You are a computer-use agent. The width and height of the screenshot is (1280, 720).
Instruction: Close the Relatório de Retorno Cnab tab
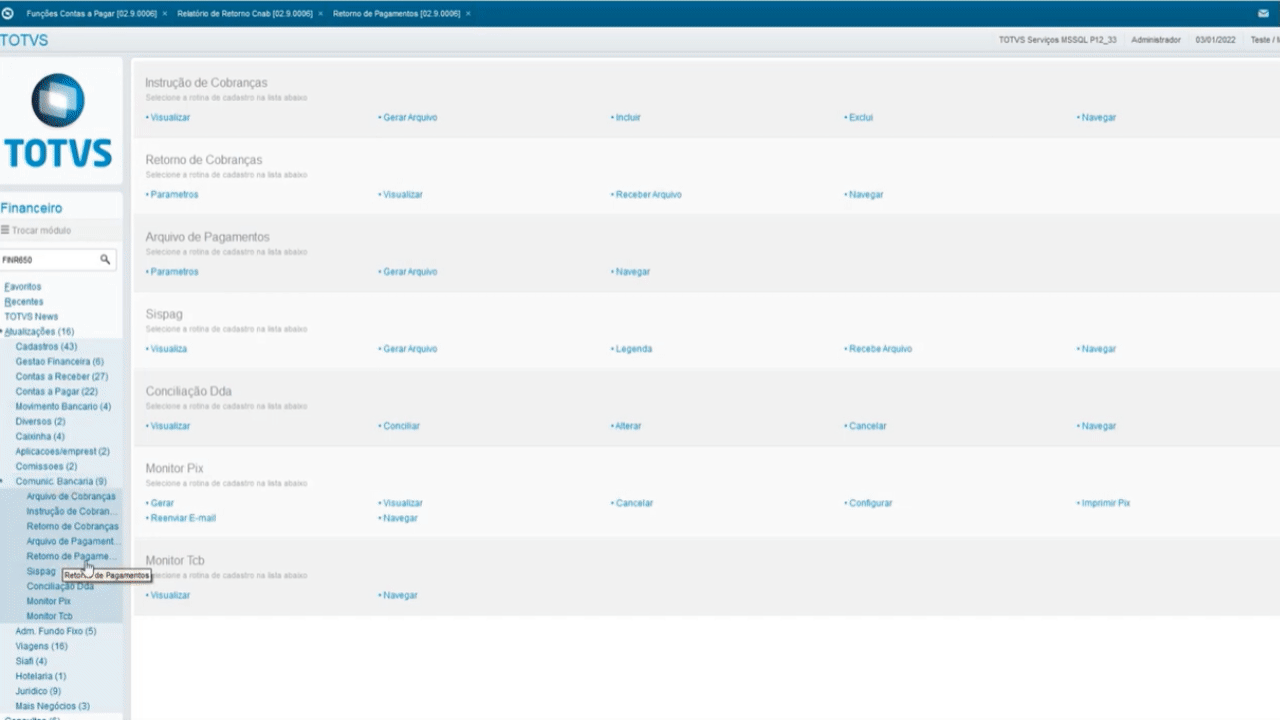(321, 13)
